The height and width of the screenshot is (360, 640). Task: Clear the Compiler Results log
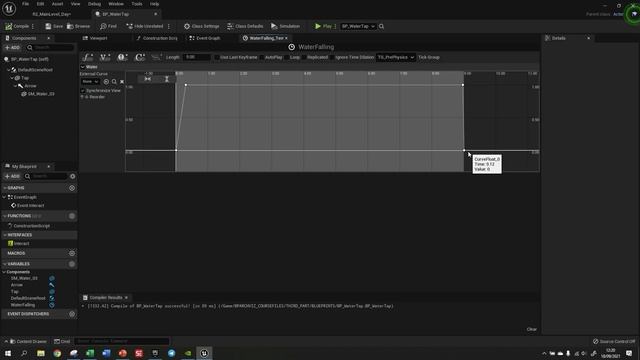tap(531, 329)
